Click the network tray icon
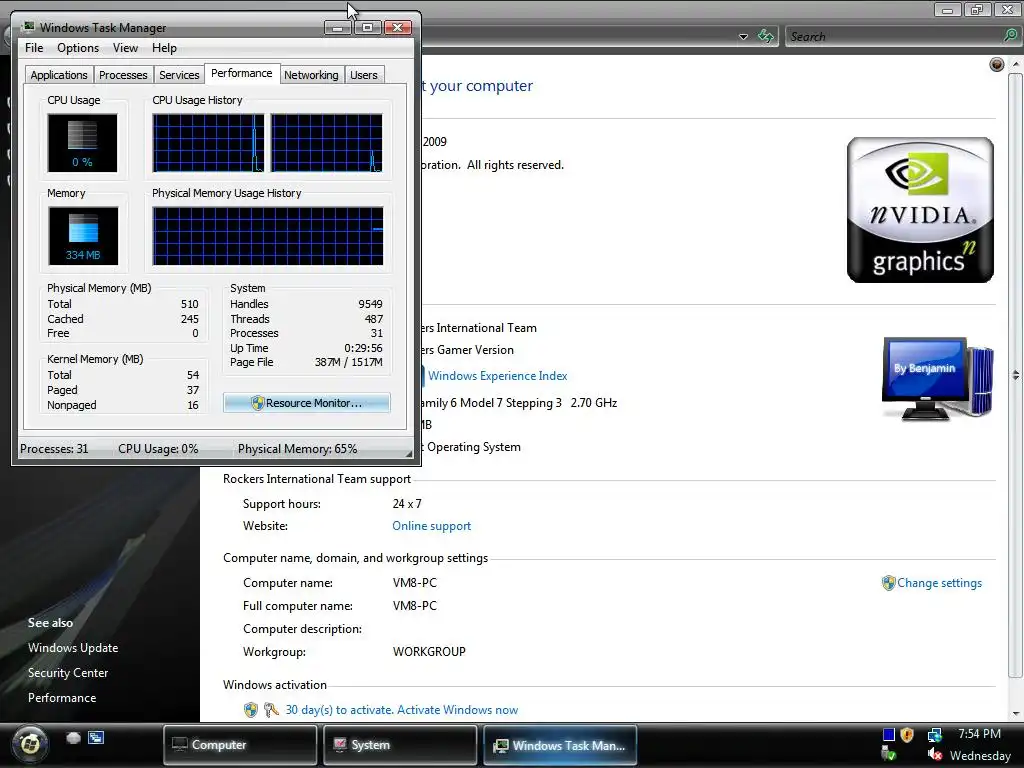The image size is (1024, 768). coord(935,735)
